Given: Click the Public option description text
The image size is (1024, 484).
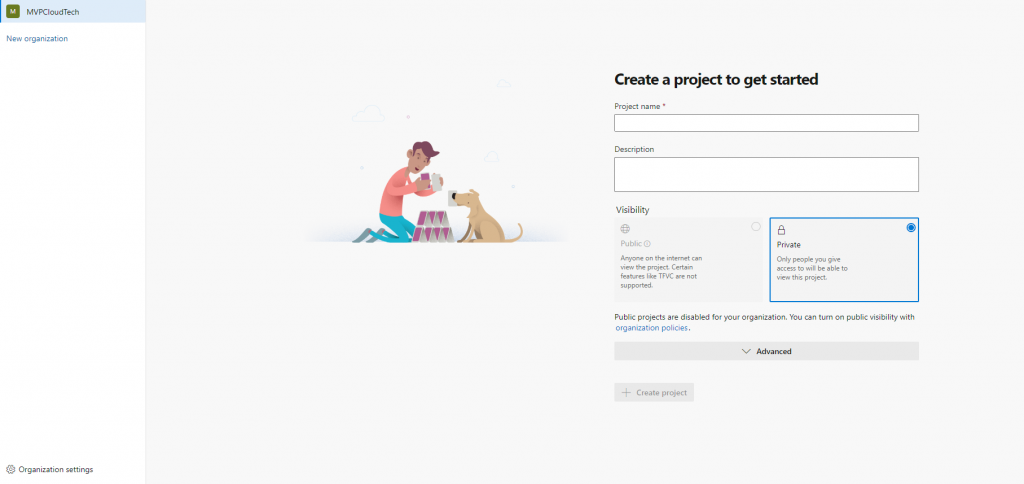Looking at the screenshot, I should click(x=661, y=272).
